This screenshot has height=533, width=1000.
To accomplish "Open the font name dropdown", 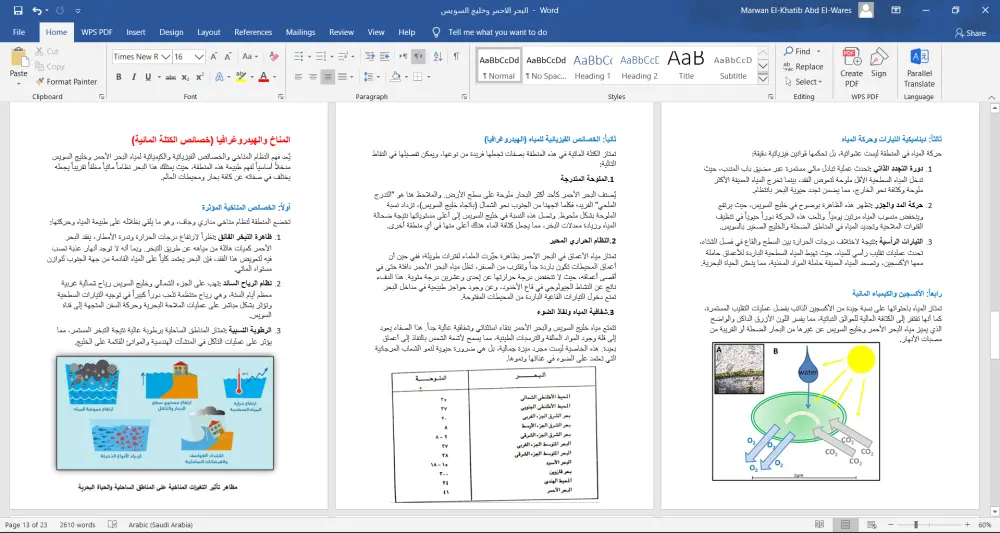I will pos(166,57).
